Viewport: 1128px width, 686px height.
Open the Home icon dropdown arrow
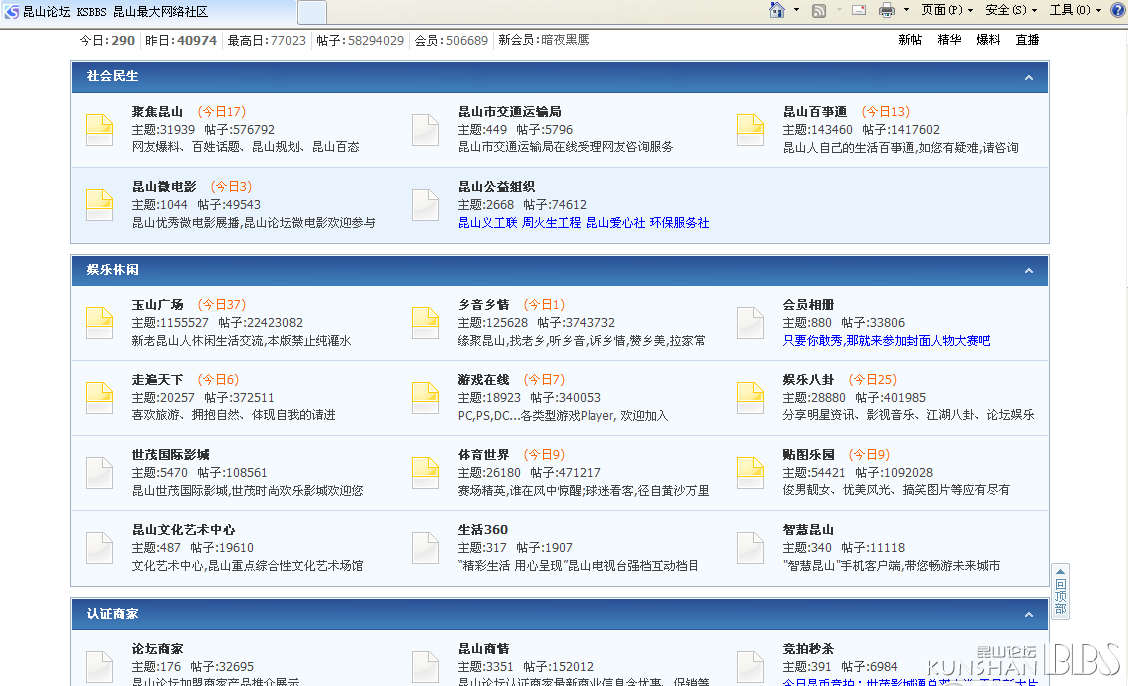pyautogui.click(x=796, y=10)
